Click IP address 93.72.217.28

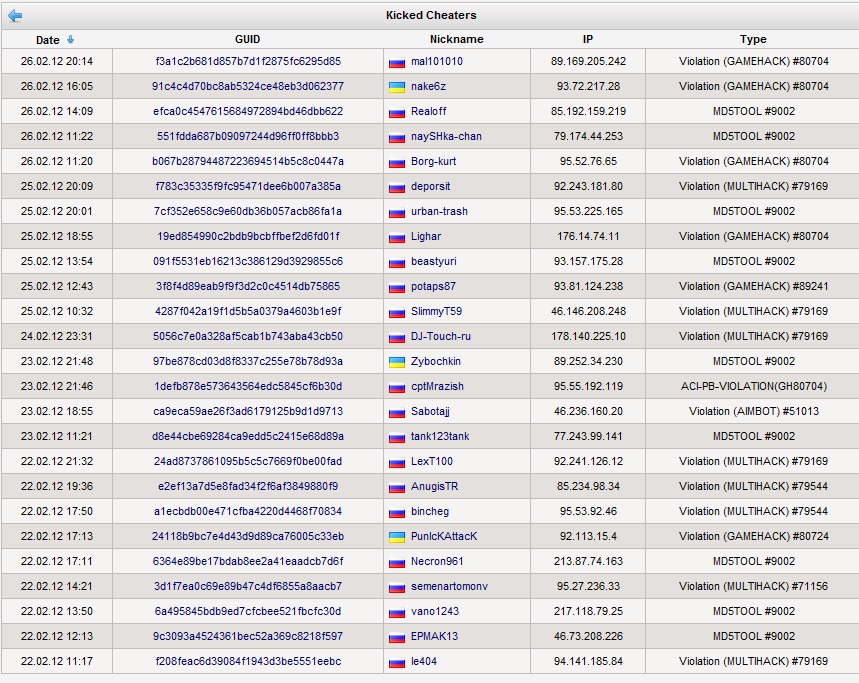point(588,87)
